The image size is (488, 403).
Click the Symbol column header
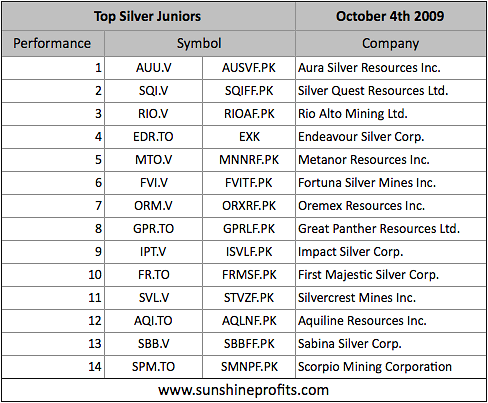[200, 43]
